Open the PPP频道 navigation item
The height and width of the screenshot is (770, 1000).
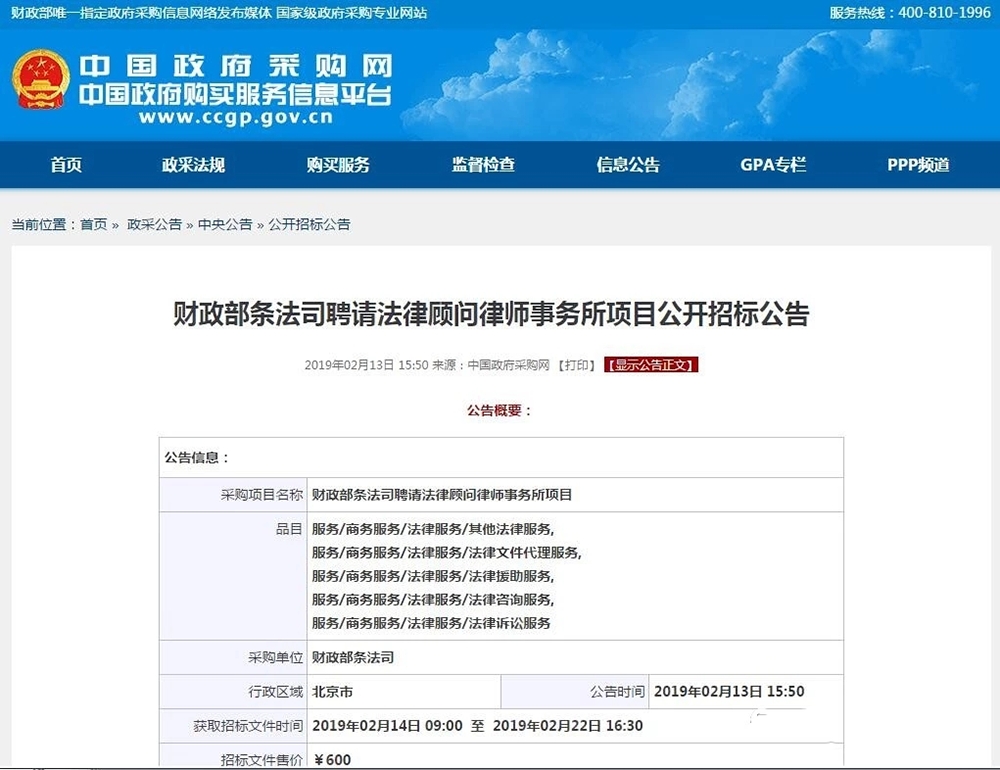(918, 165)
